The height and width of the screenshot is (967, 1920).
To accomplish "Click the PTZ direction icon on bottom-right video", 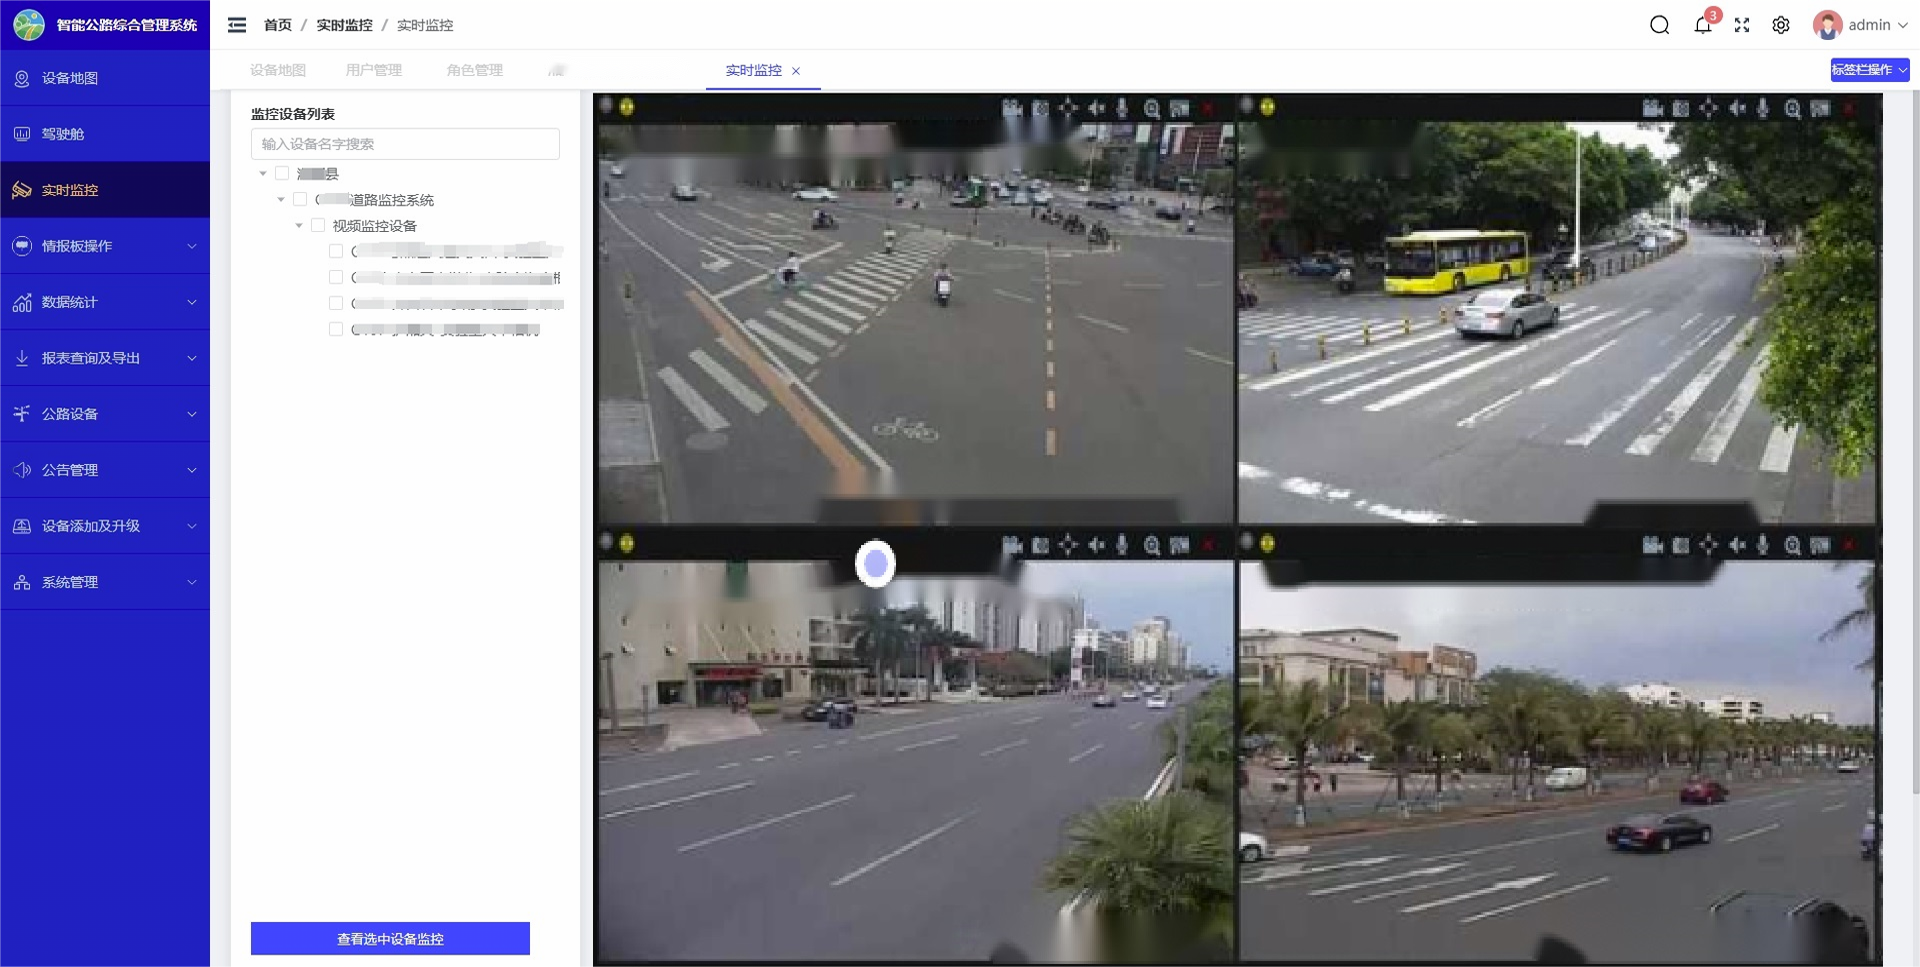I will 1708,545.
